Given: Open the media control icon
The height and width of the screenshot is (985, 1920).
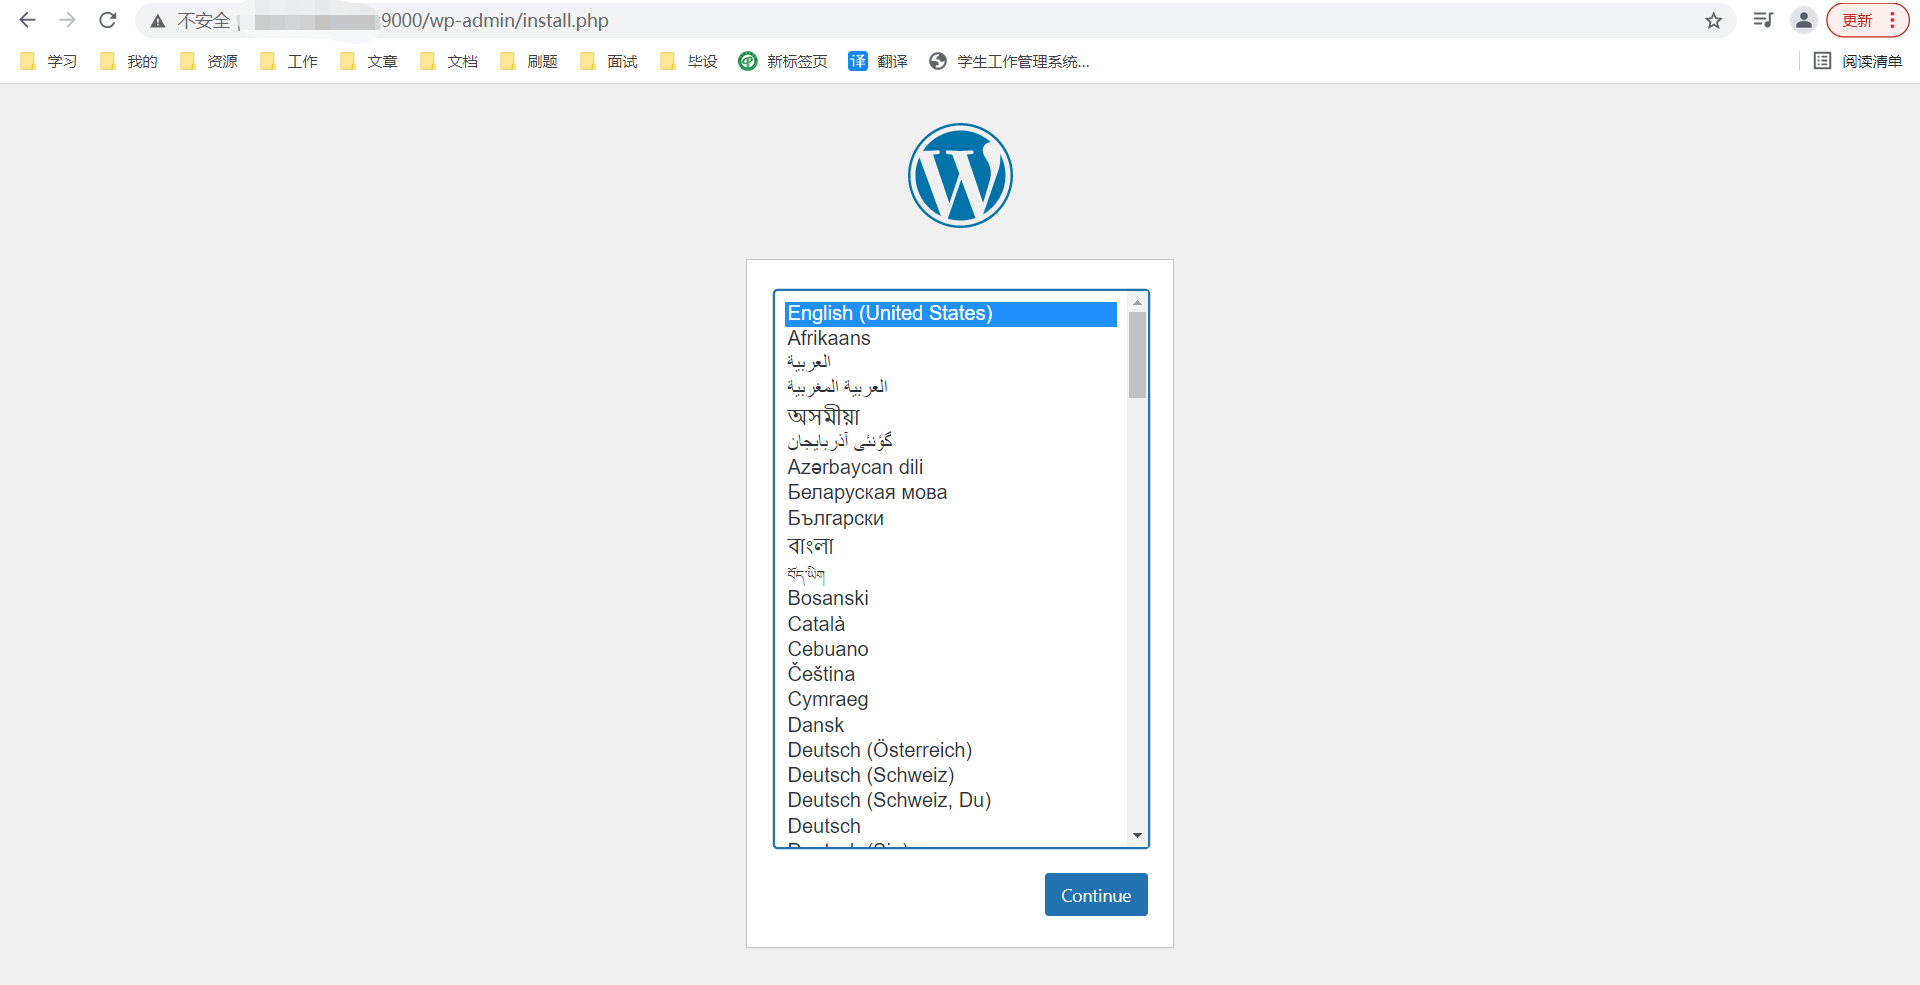Looking at the screenshot, I should [1763, 20].
